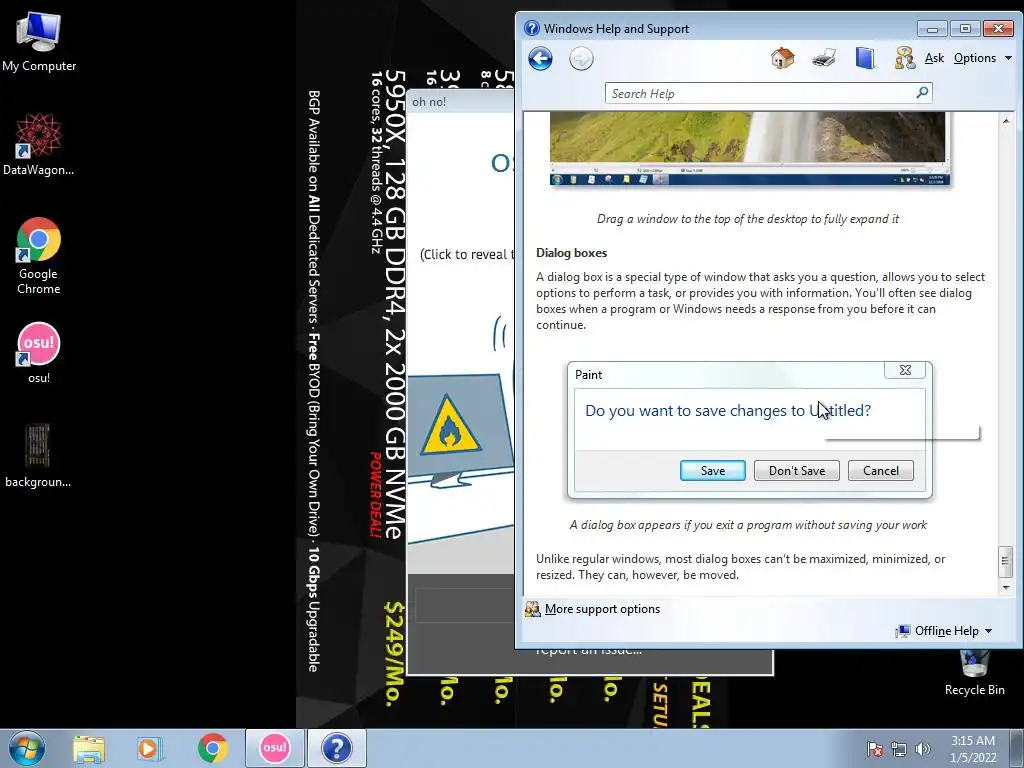This screenshot has height=768, width=1024.
Task: Expand the Offline Help dropdown
Action: (x=953, y=631)
